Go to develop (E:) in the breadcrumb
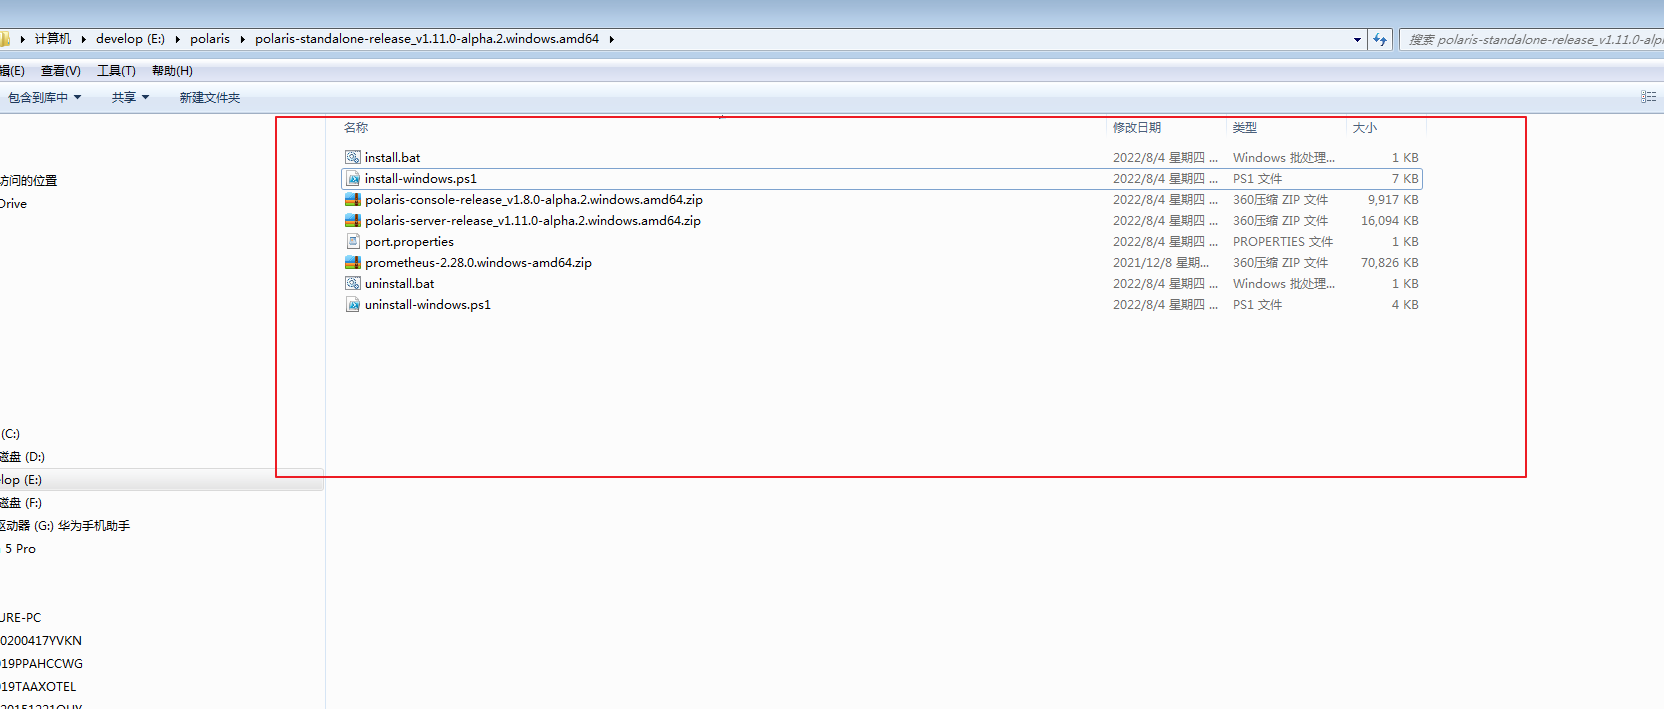The width and height of the screenshot is (1664, 709). coord(130,39)
